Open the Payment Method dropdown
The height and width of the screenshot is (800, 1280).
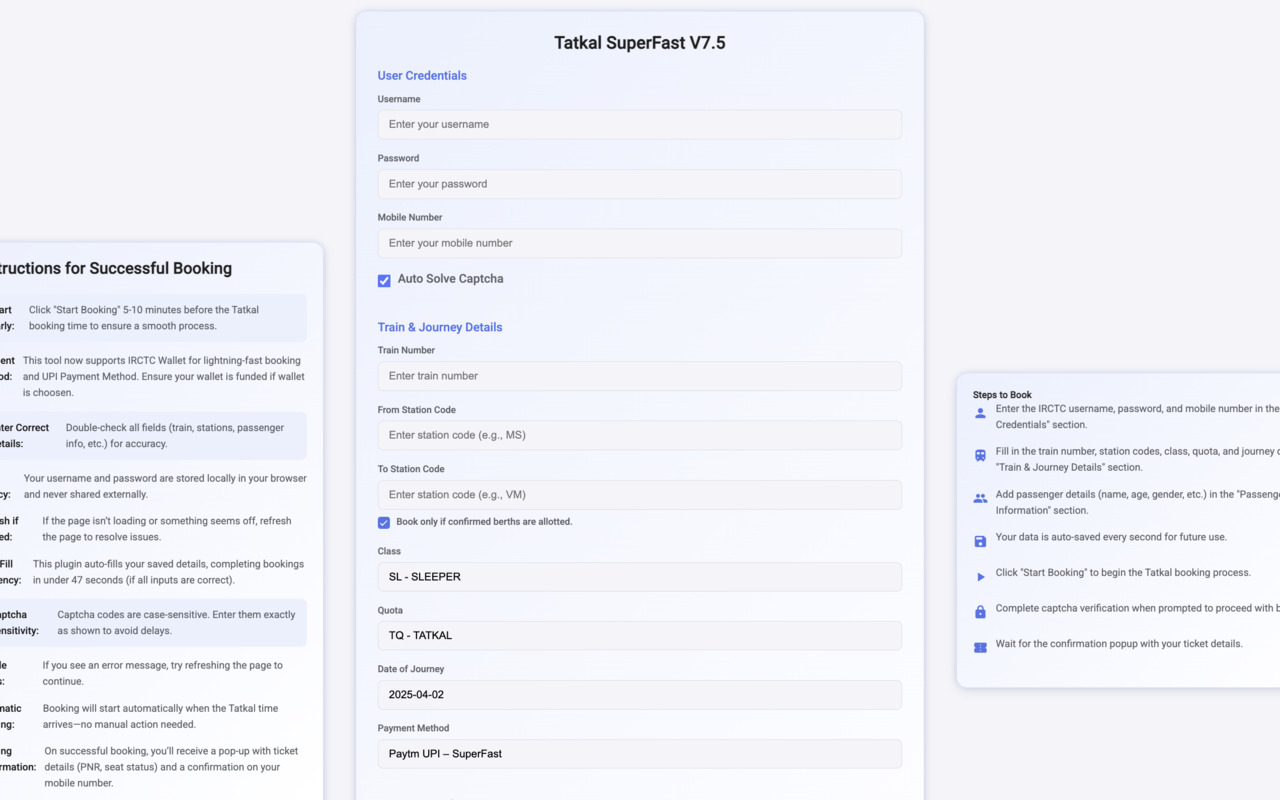click(639, 753)
